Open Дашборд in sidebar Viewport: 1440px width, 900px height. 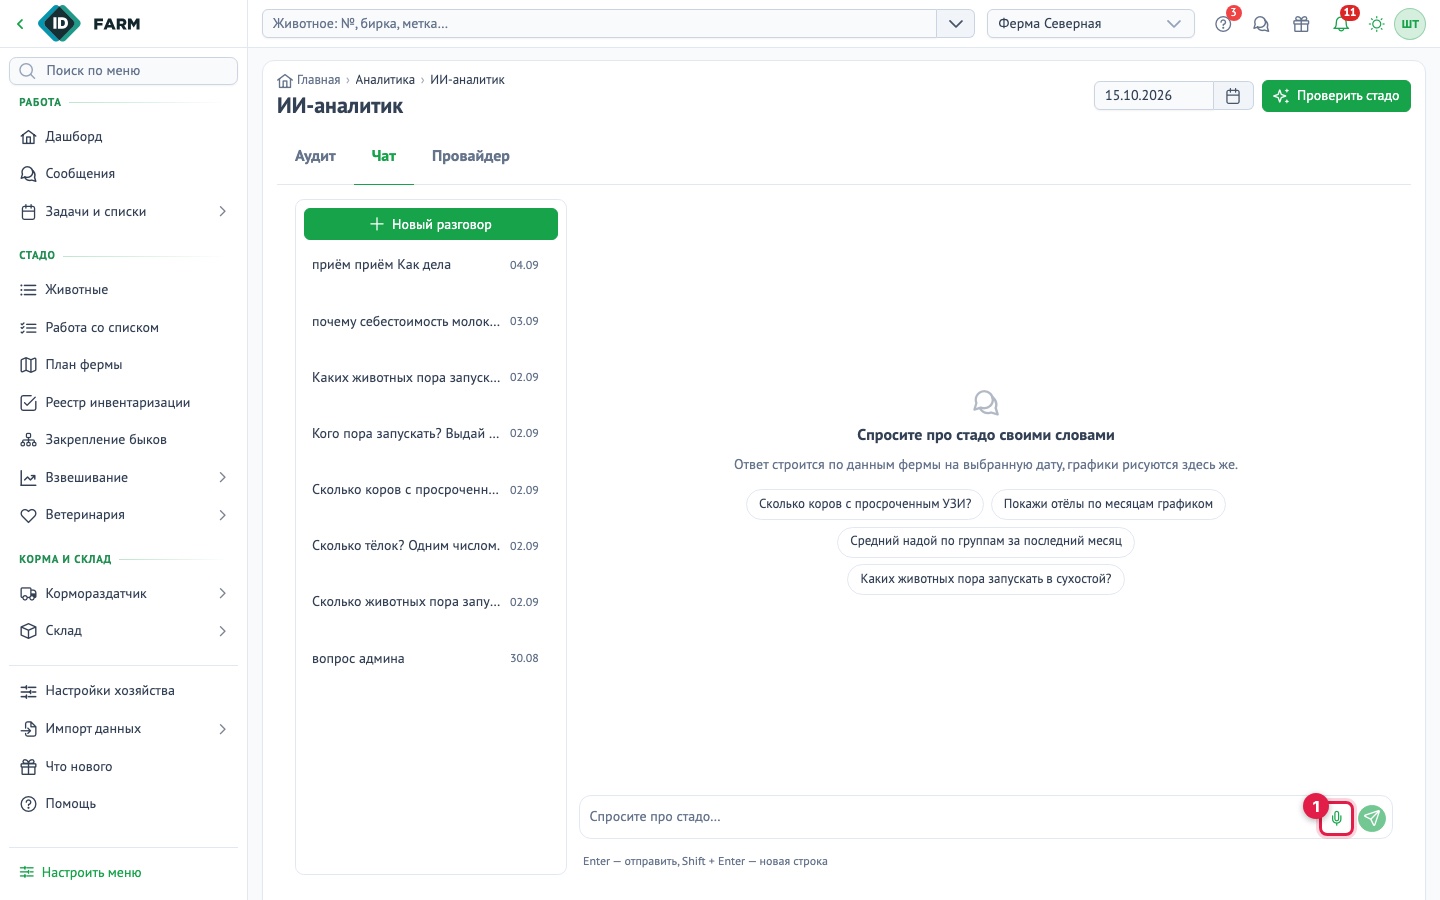[x=123, y=137]
